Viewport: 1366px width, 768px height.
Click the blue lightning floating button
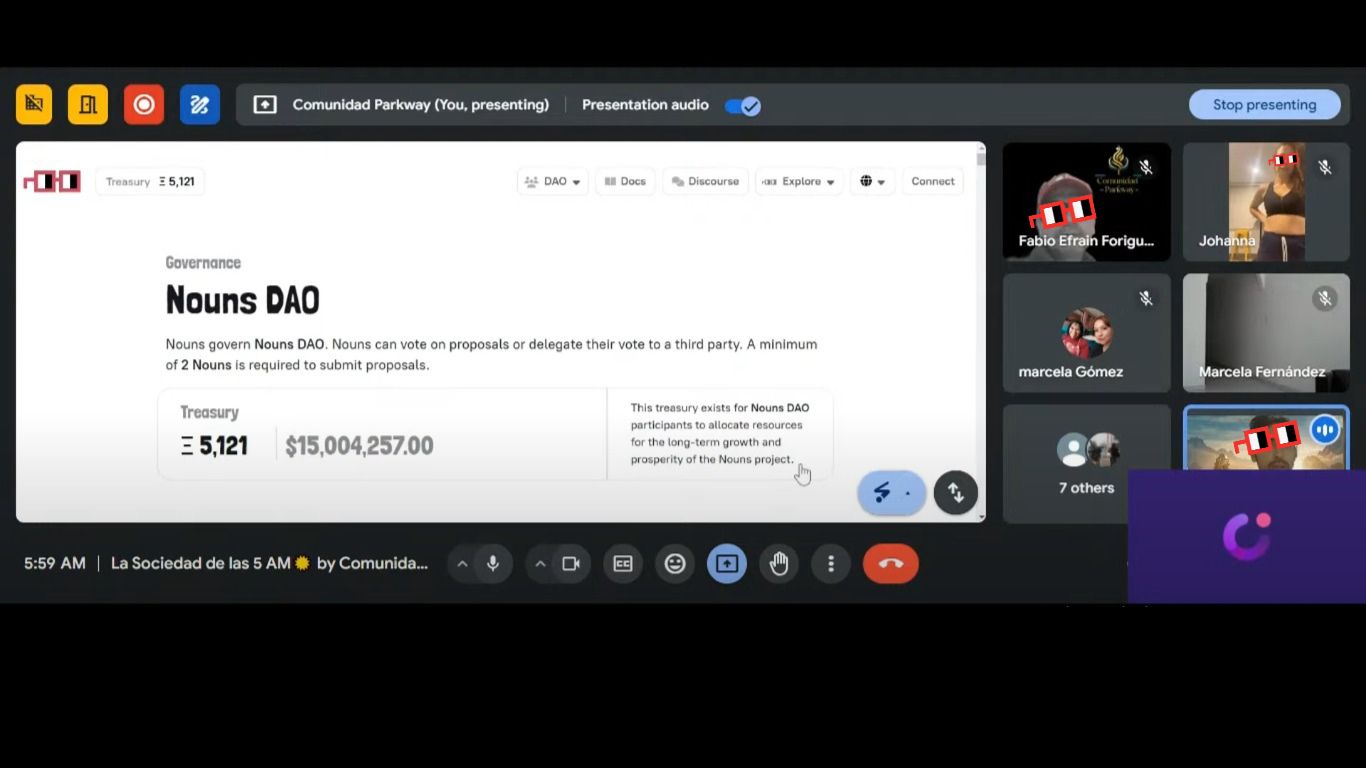click(891, 492)
